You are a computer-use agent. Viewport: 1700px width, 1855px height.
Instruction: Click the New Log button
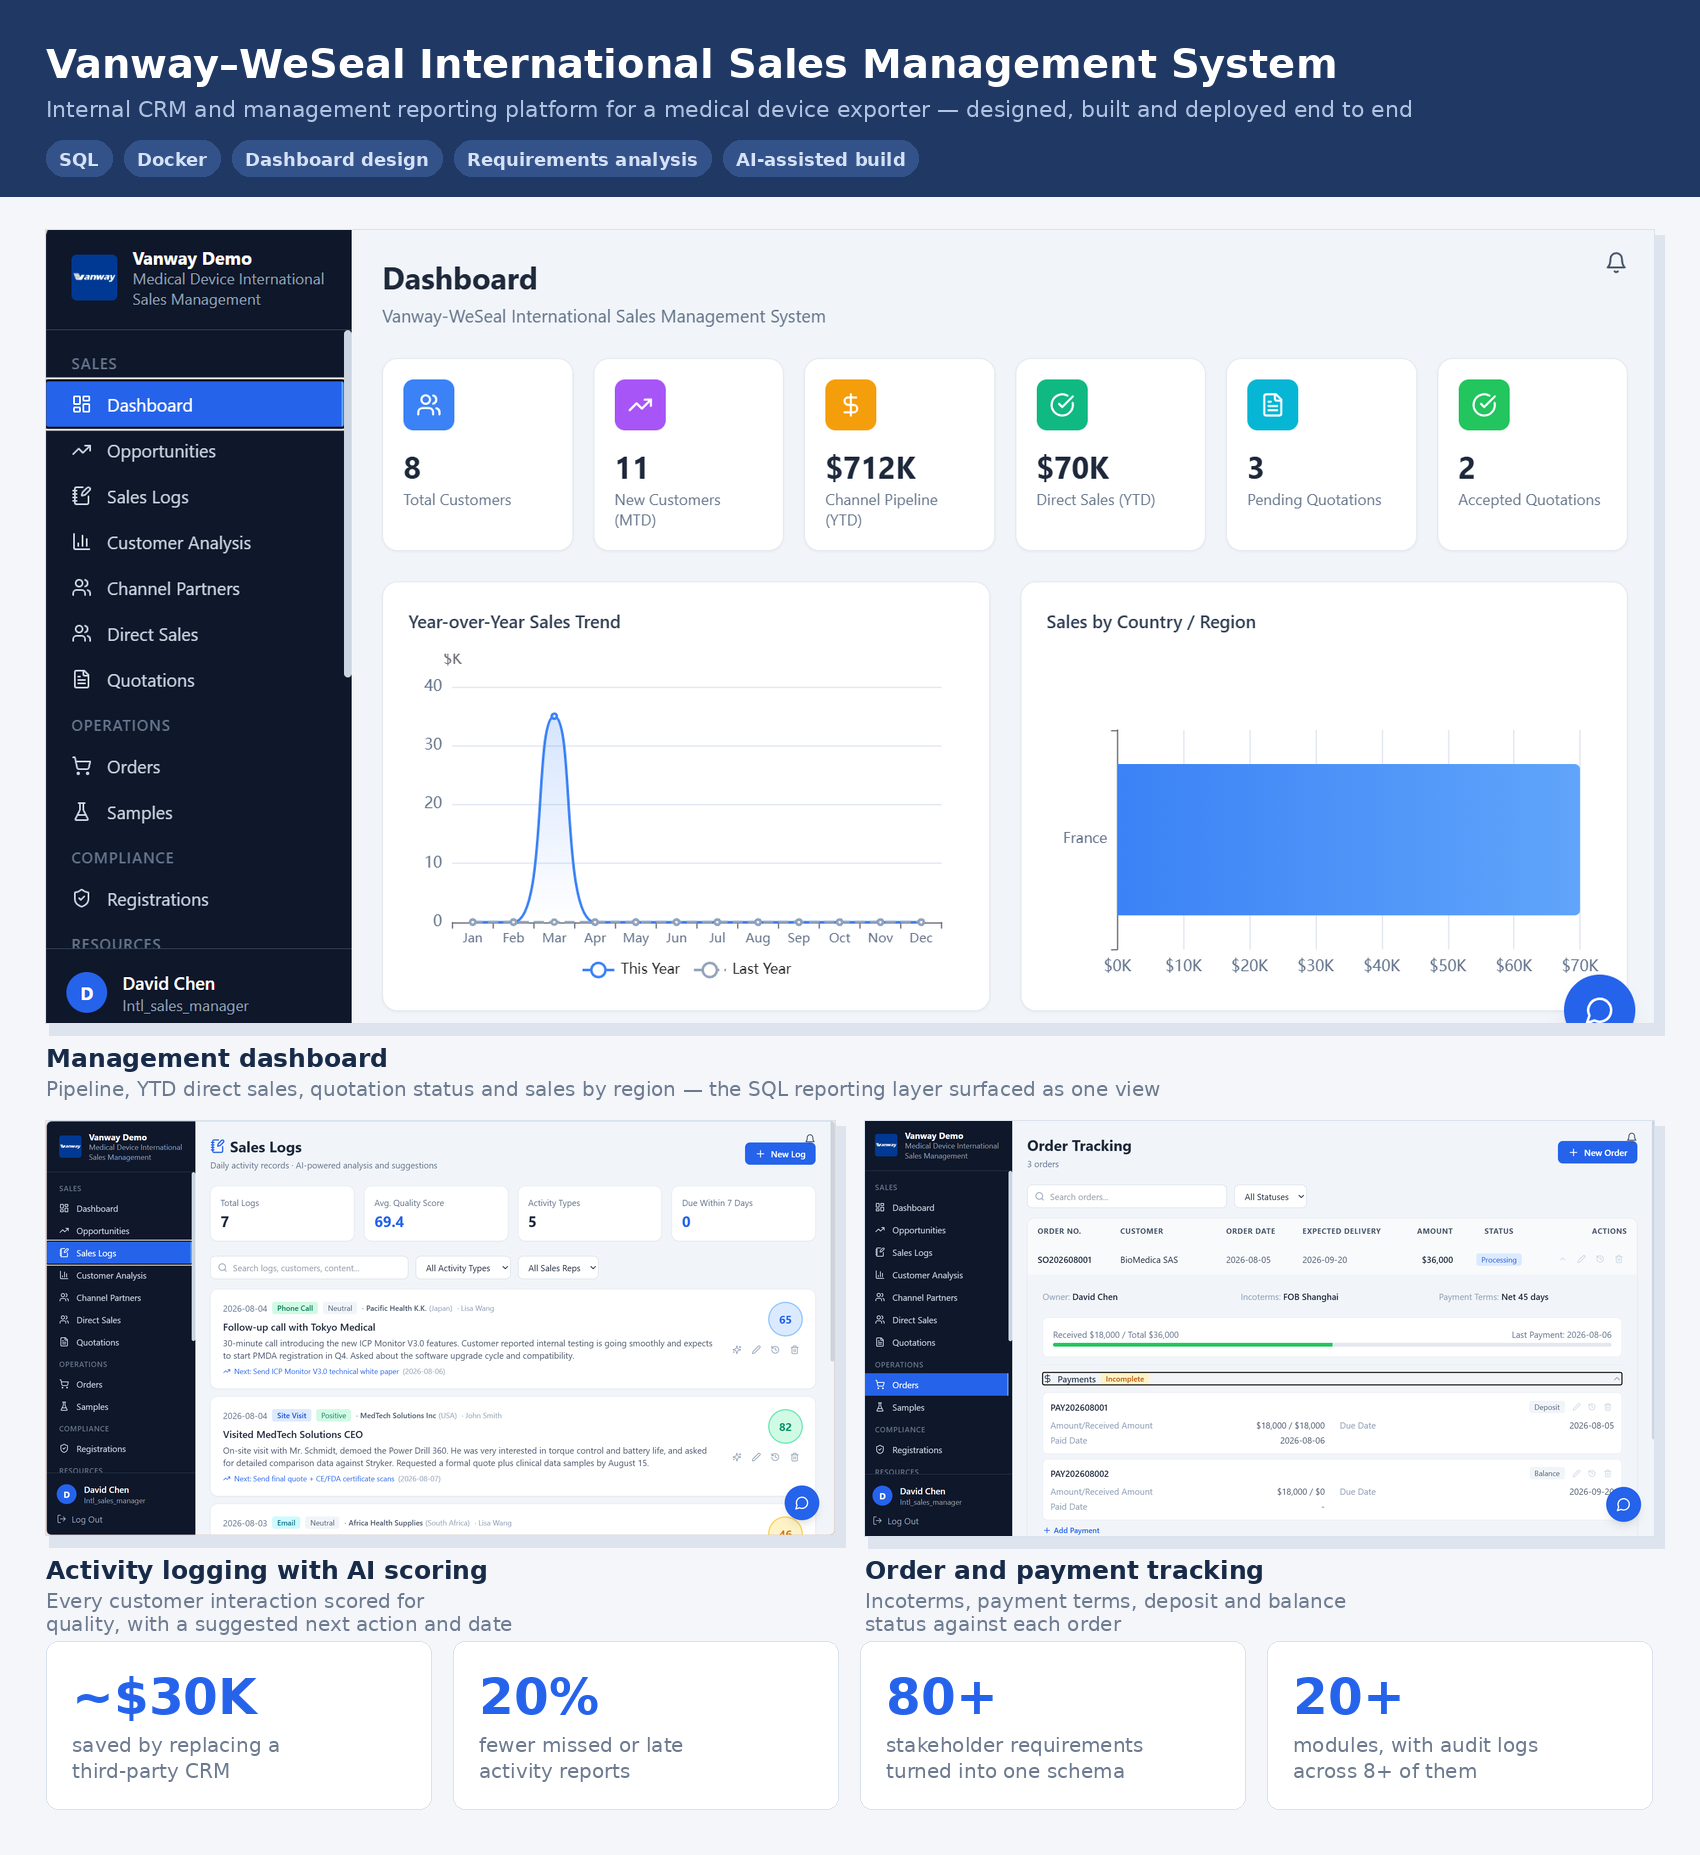pos(780,1154)
